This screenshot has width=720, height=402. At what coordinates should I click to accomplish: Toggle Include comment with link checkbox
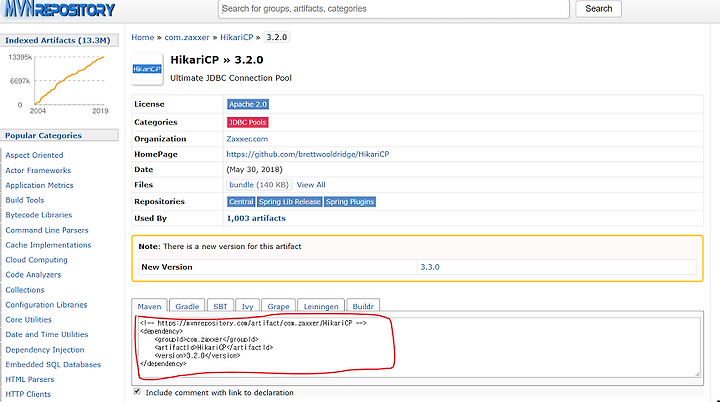[x=137, y=391]
